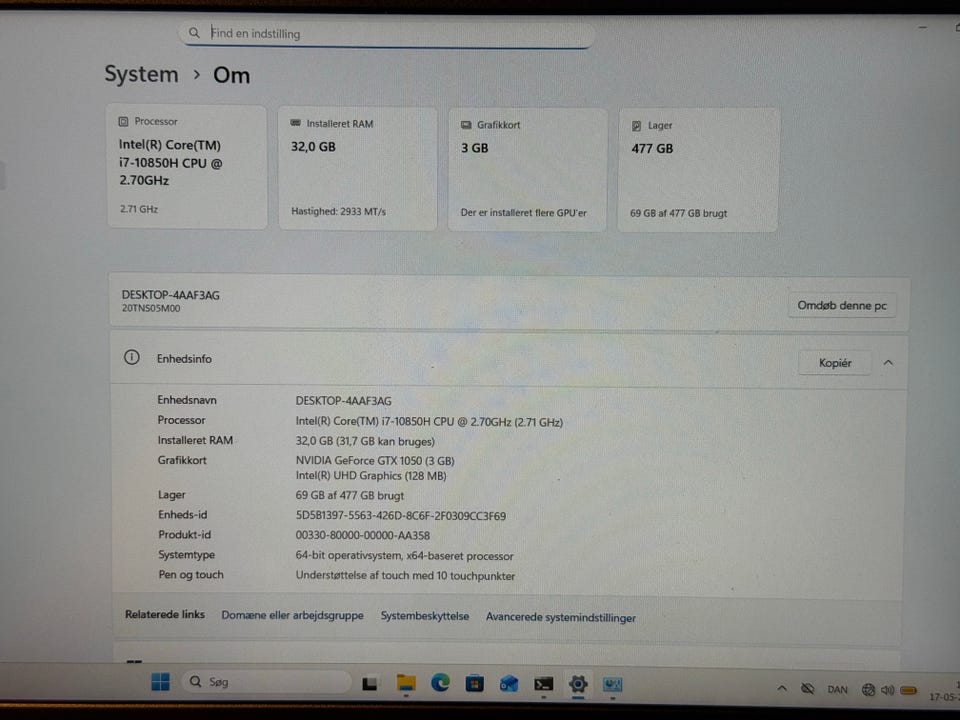Open network globe icon in tray
The width and height of the screenshot is (960, 720).
click(868, 690)
